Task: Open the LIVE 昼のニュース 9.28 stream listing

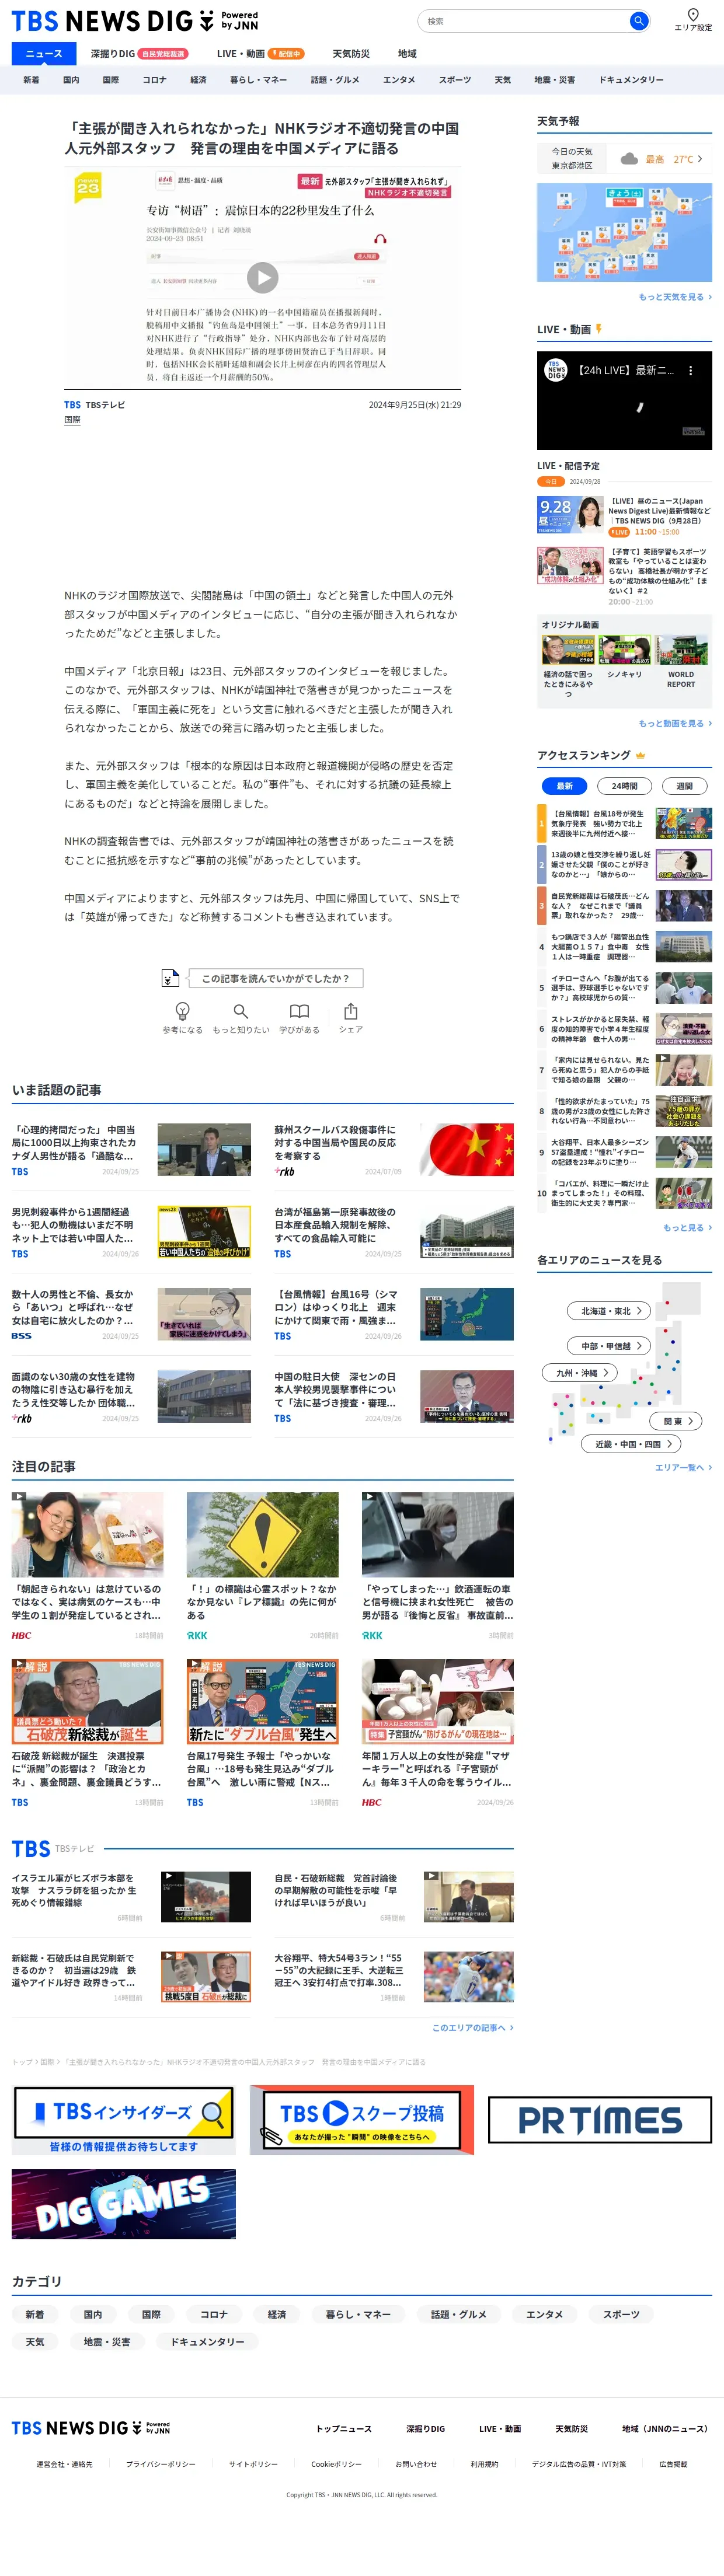Action: point(624,516)
